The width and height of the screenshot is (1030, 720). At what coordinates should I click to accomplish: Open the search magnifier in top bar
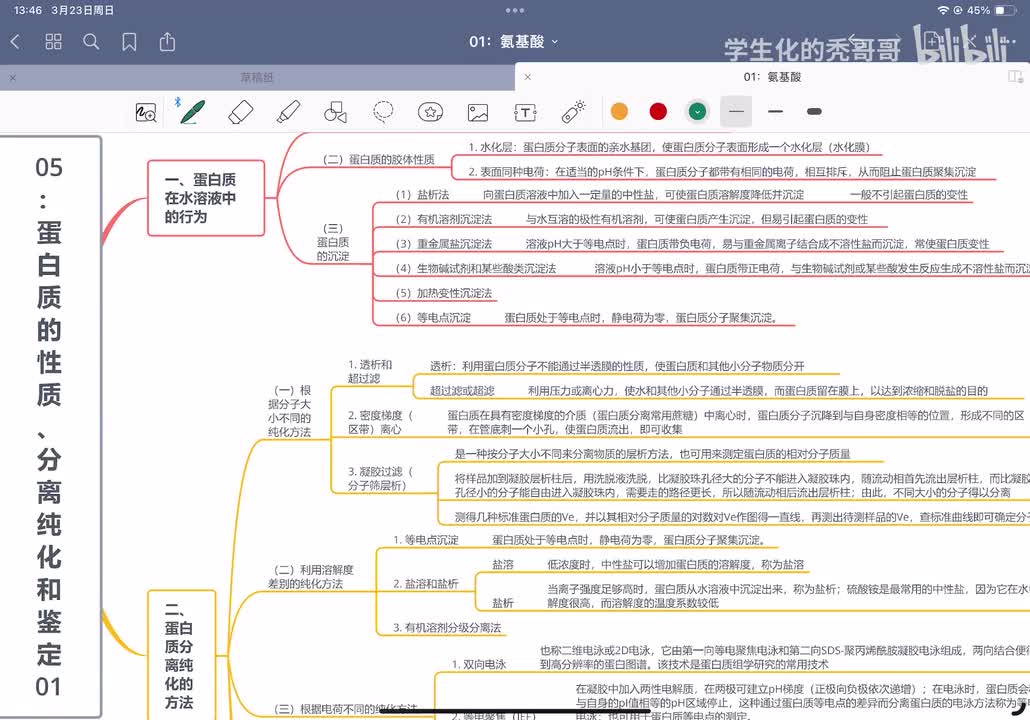point(91,42)
